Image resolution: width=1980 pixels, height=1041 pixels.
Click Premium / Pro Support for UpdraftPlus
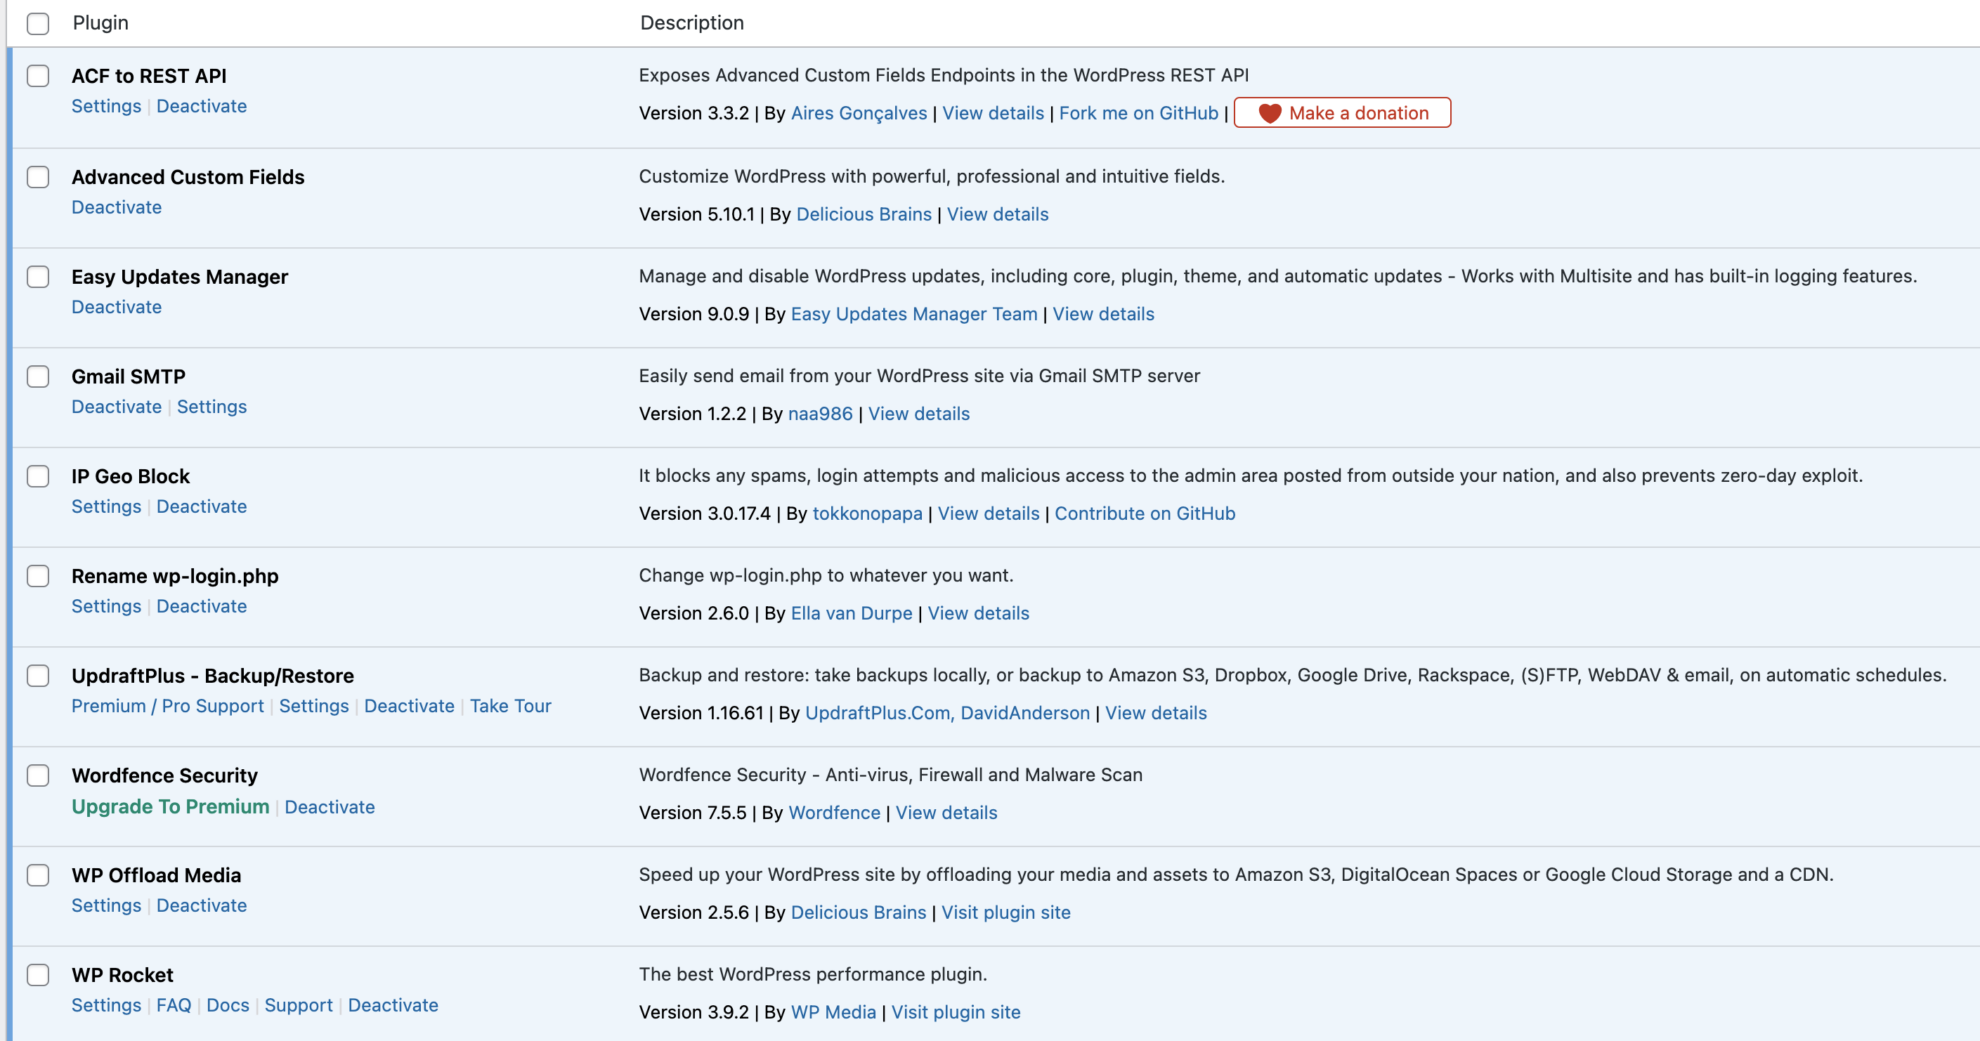[167, 706]
